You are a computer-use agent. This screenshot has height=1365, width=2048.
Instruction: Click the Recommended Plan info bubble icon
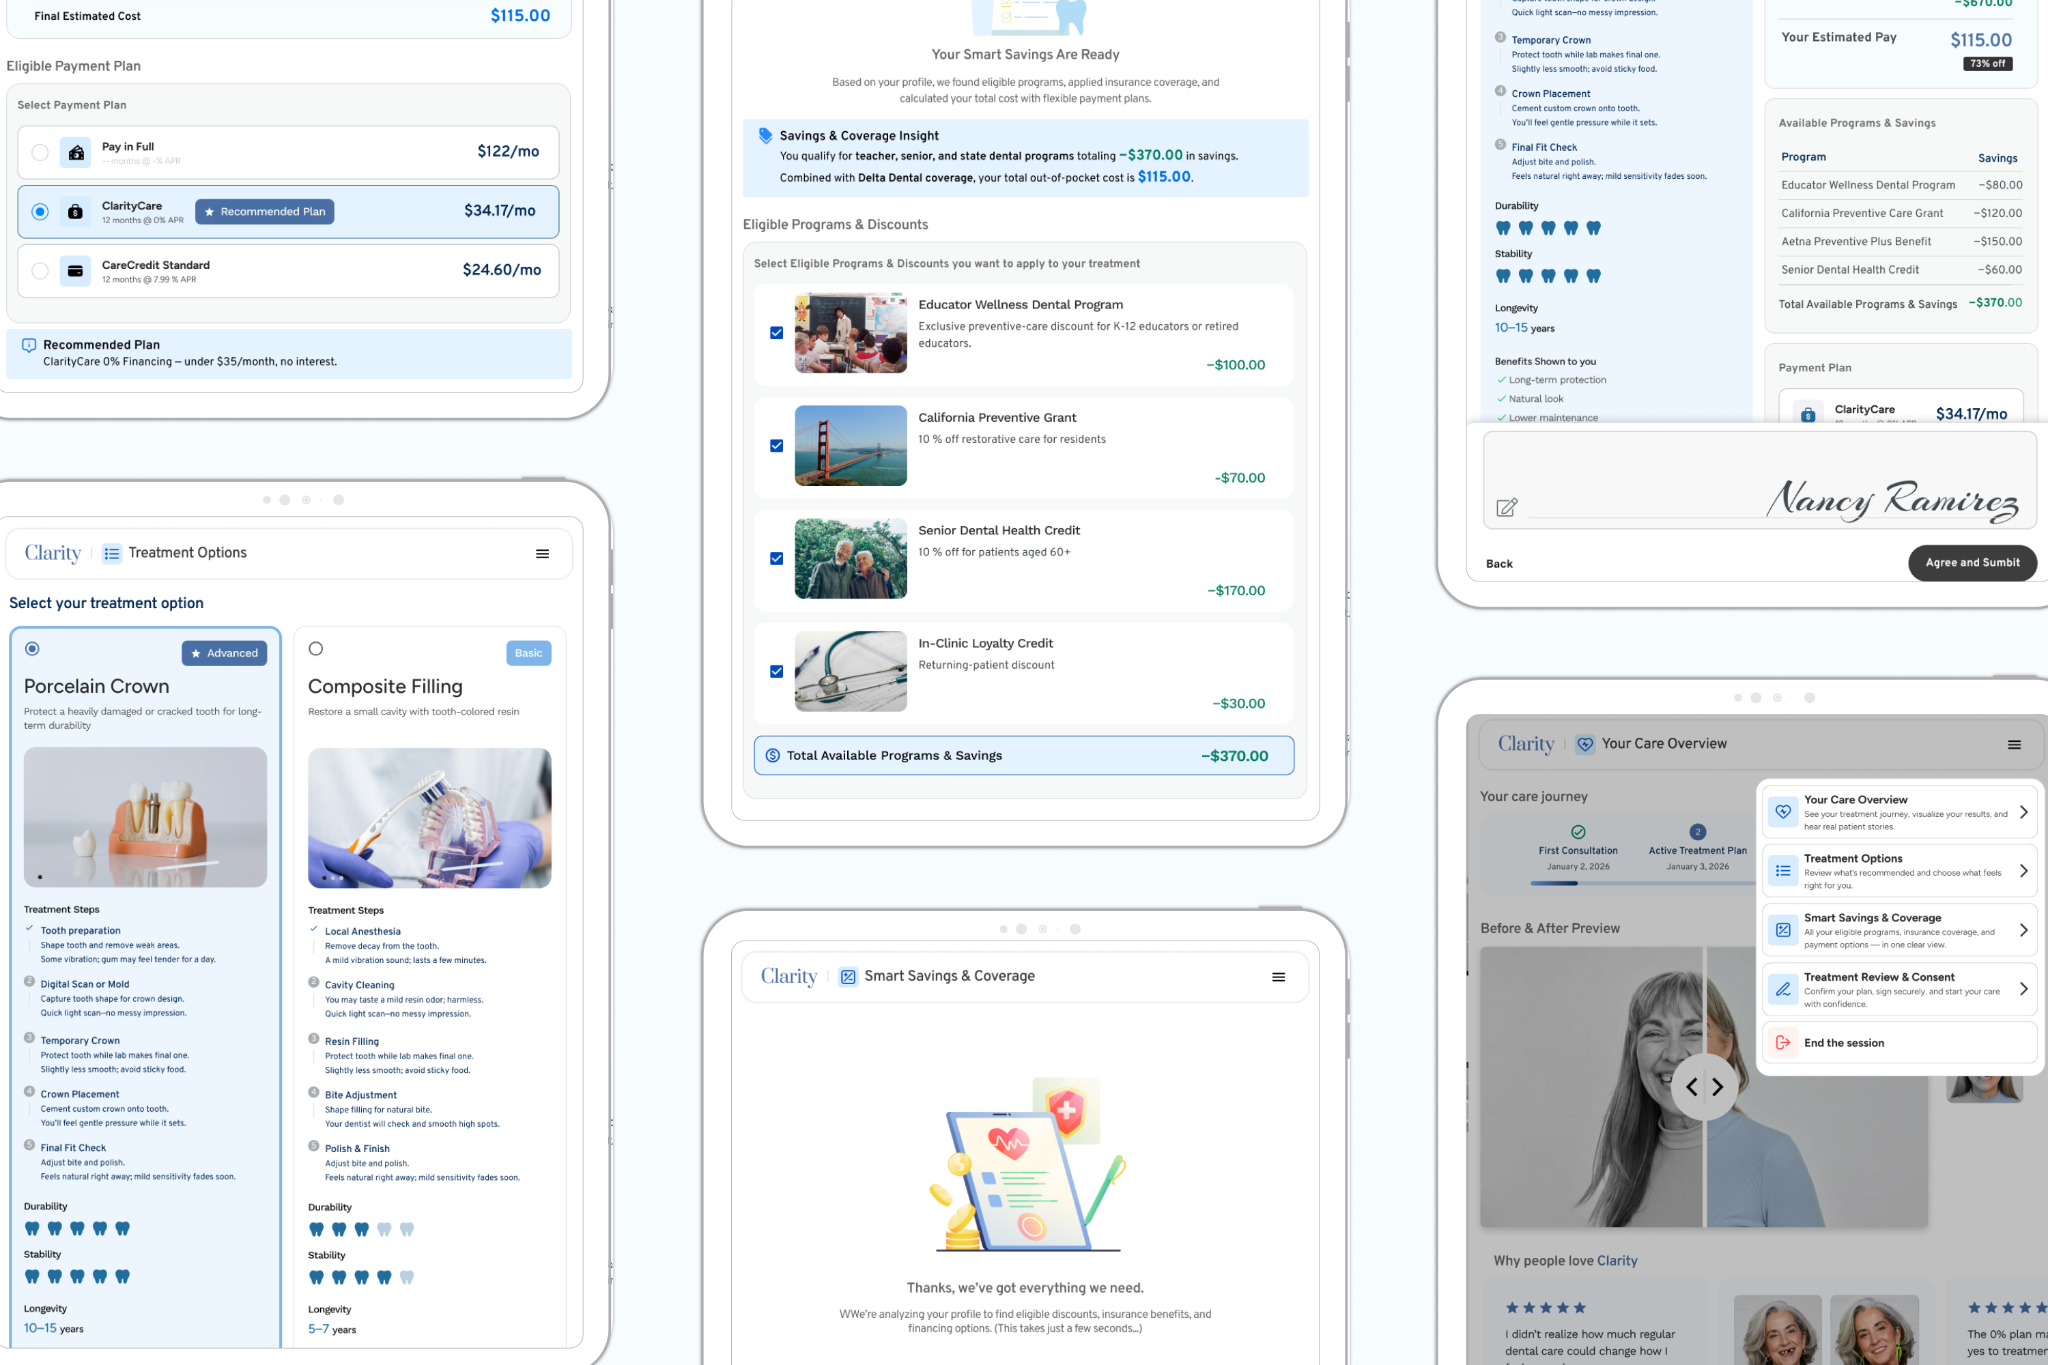[29, 345]
